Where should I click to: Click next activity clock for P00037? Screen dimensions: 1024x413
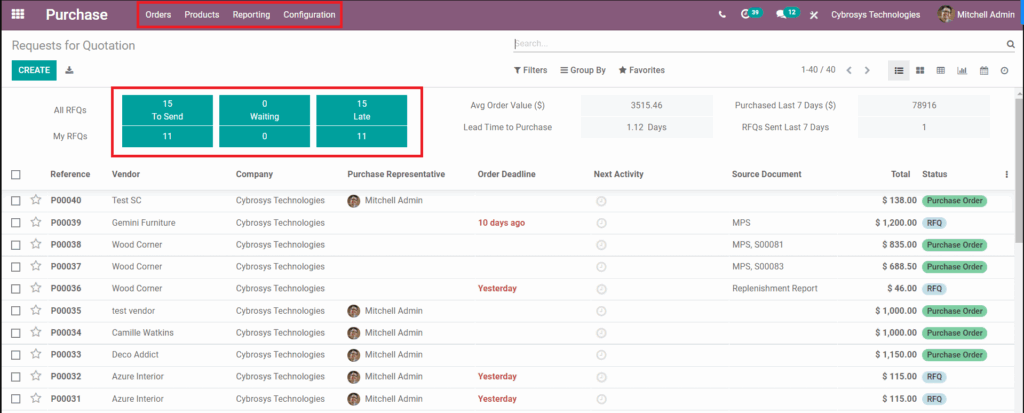click(601, 267)
